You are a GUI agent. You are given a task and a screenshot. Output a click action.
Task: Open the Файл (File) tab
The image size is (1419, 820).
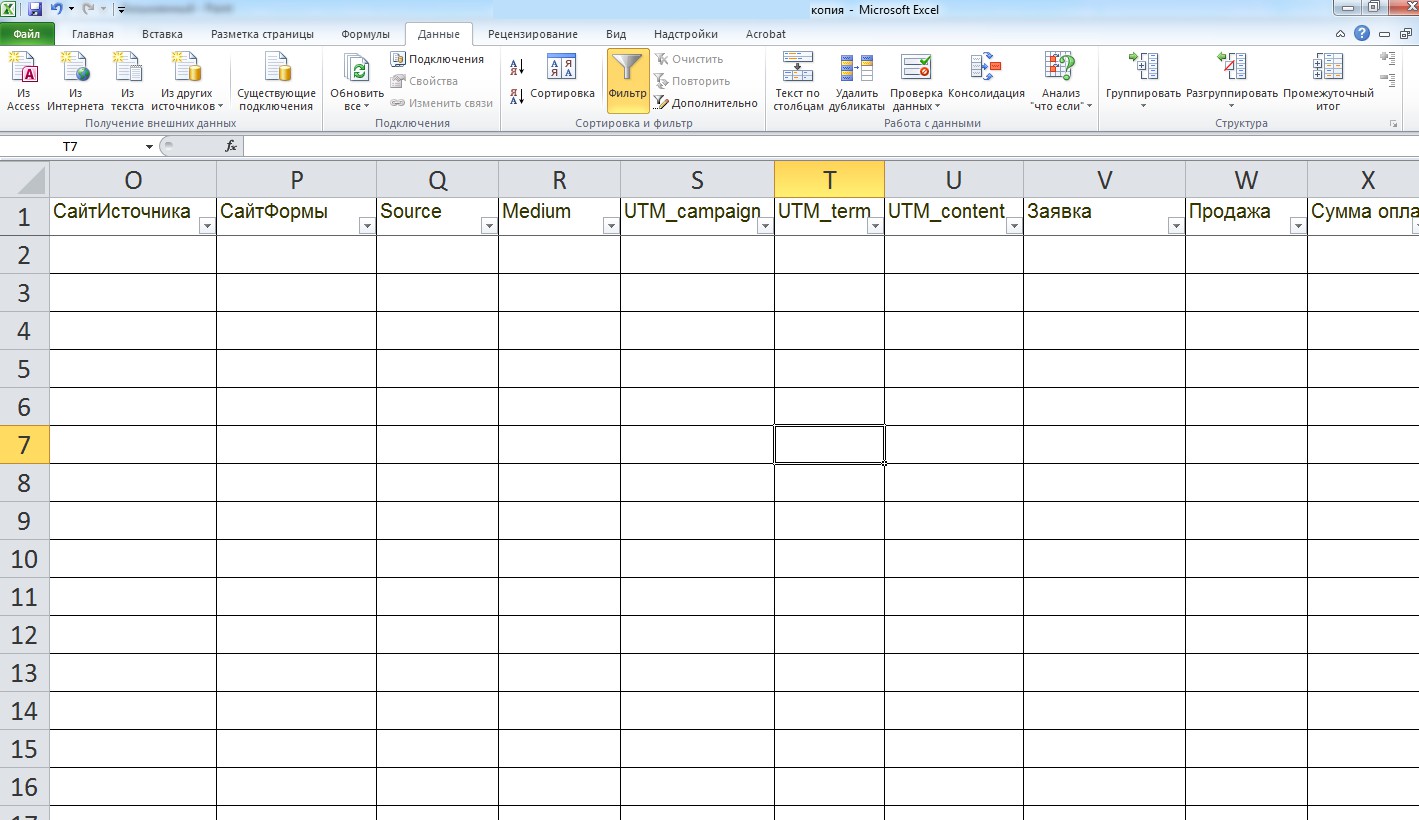pos(27,34)
